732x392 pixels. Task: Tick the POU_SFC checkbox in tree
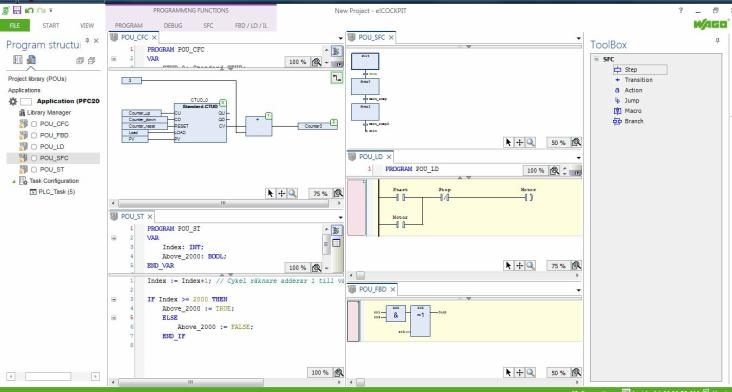tap(34, 158)
